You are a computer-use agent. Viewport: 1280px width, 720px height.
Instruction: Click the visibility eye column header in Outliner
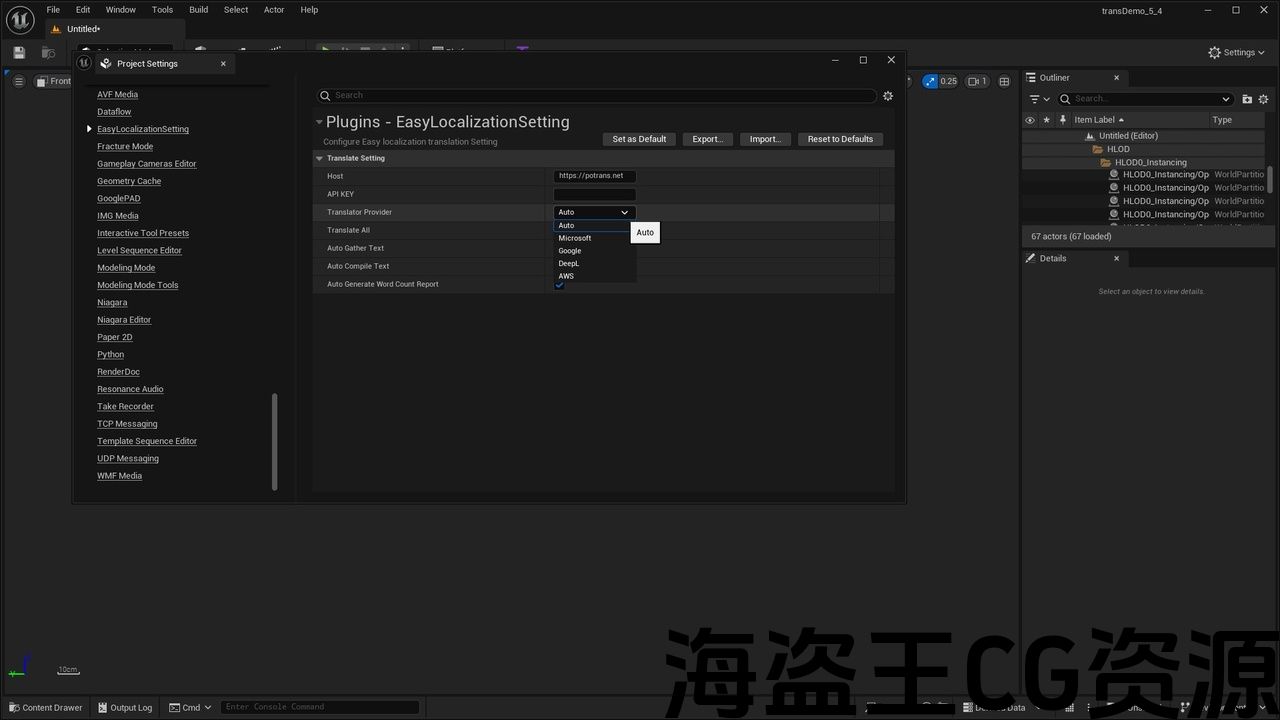point(1030,120)
